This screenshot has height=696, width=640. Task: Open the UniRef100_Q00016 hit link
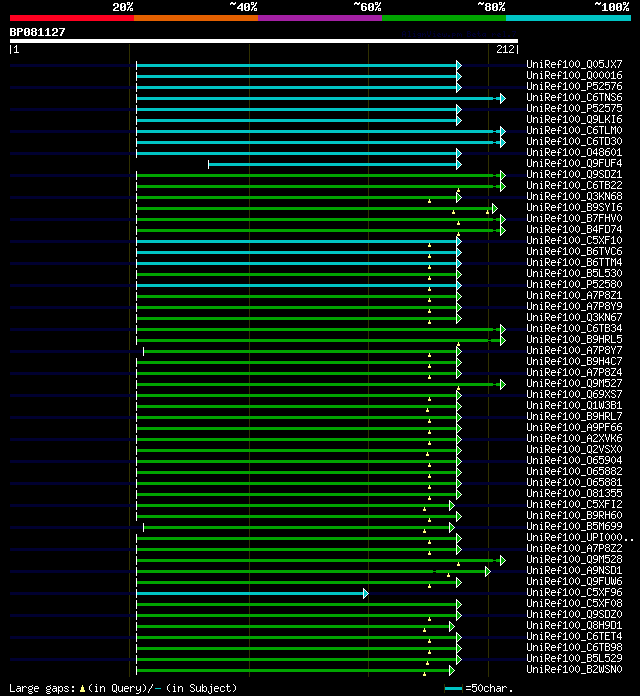pyautogui.click(x=574, y=75)
